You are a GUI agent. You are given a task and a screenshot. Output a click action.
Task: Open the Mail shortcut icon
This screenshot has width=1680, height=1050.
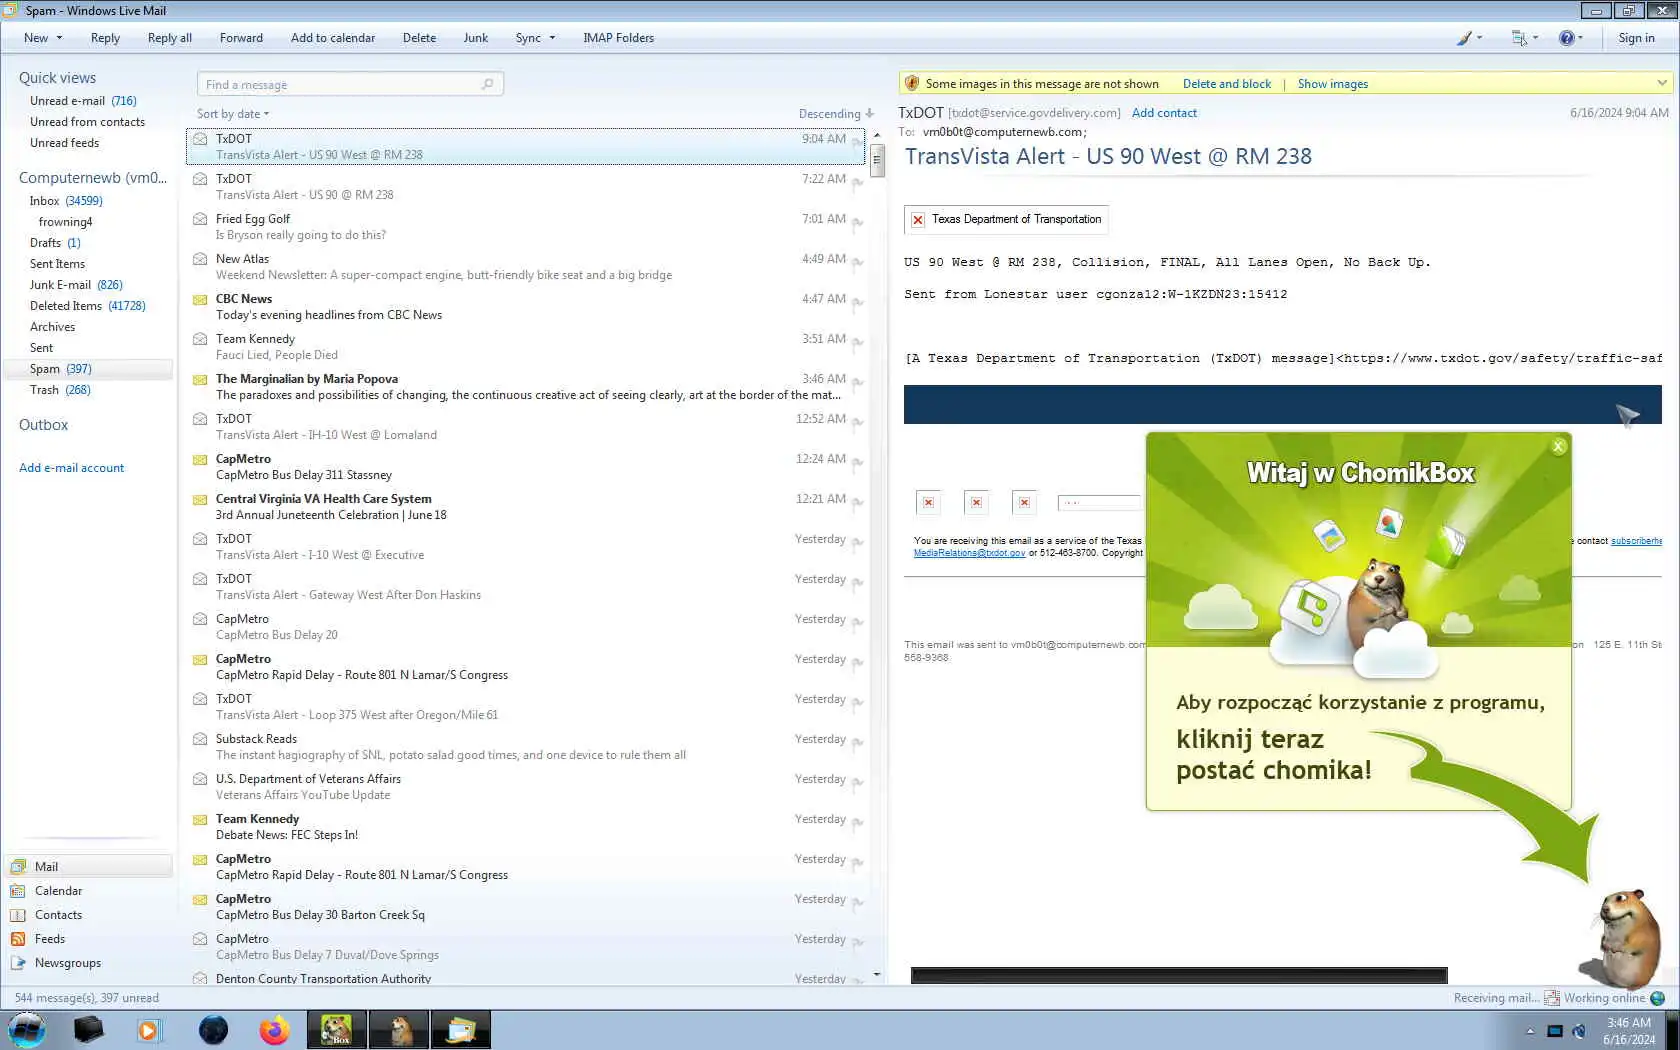pyautogui.click(x=18, y=867)
